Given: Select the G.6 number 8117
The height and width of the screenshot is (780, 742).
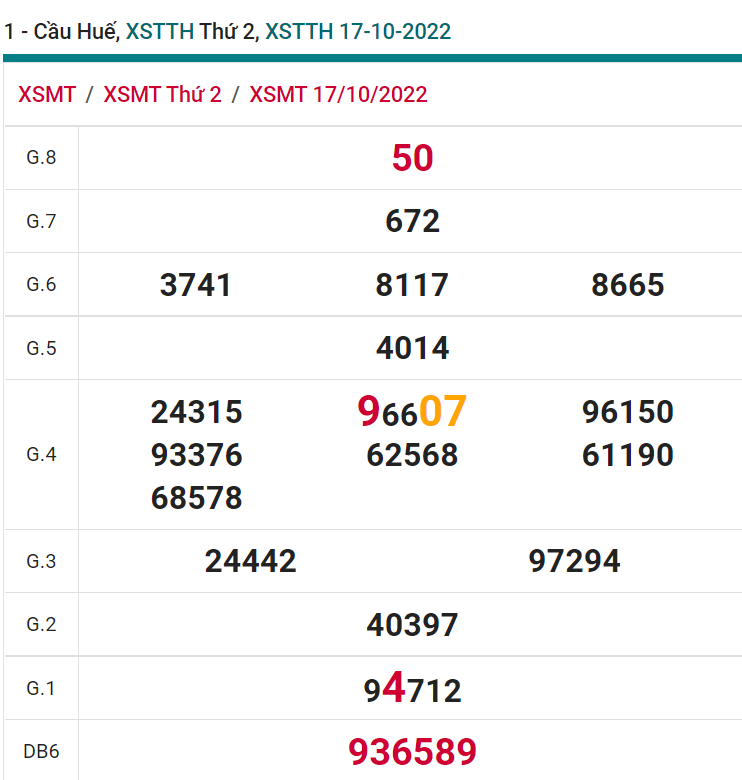Looking at the screenshot, I should (412, 285).
